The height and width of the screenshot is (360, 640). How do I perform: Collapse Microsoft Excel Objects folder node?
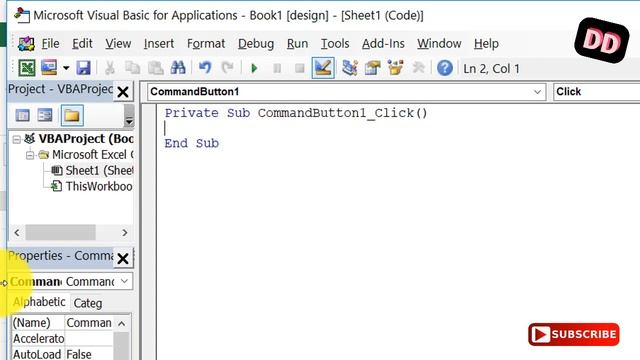click(30, 156)
